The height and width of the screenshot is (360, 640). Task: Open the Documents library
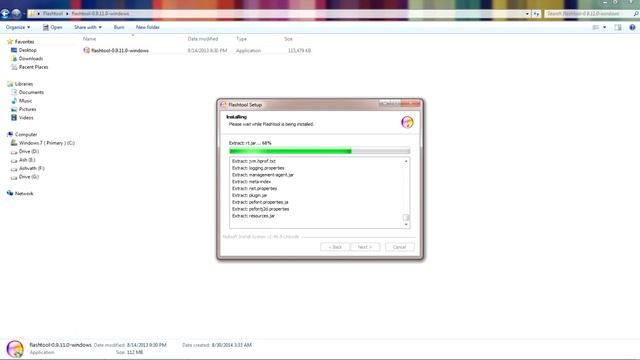pyautogui.click(x=31, y=92)
